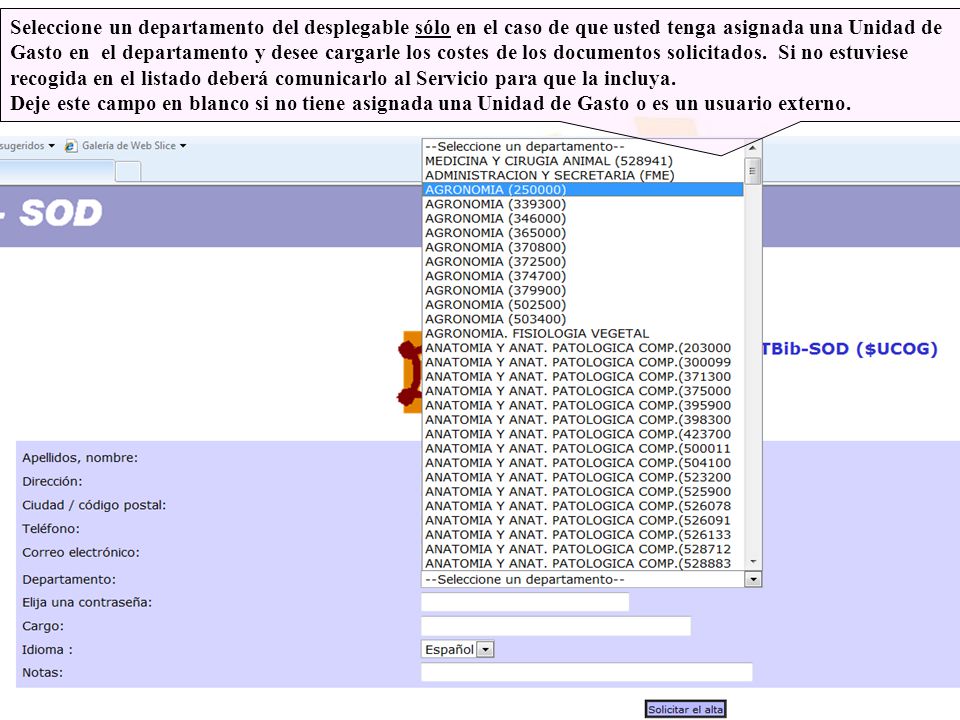Screen dimensions: 960x720
Task: Select AGRONOMIA (346000) option
Action: point(583,219)
